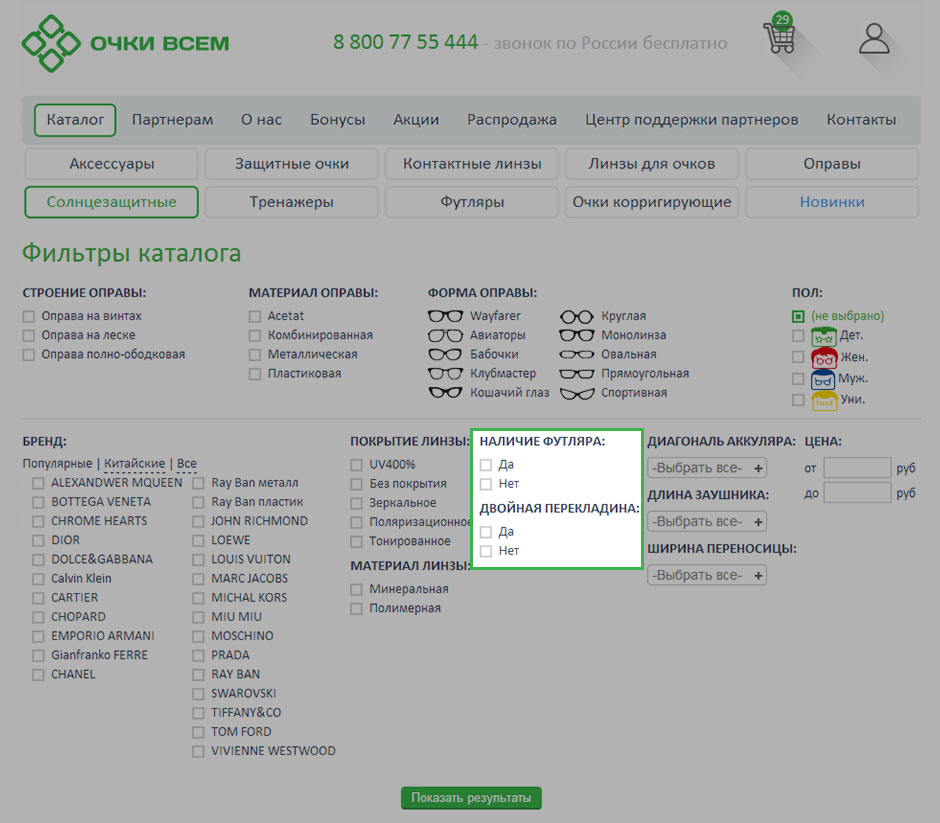The width and height of the screenshot is (940, 823).
Task: Open the shopping cart icon
Action: (x=779, y=38)
